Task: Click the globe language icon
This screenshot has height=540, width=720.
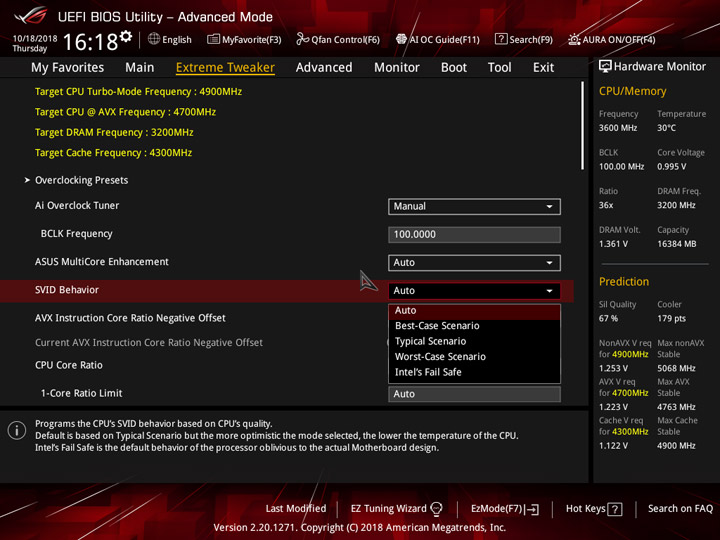Action: click(154, 39)
